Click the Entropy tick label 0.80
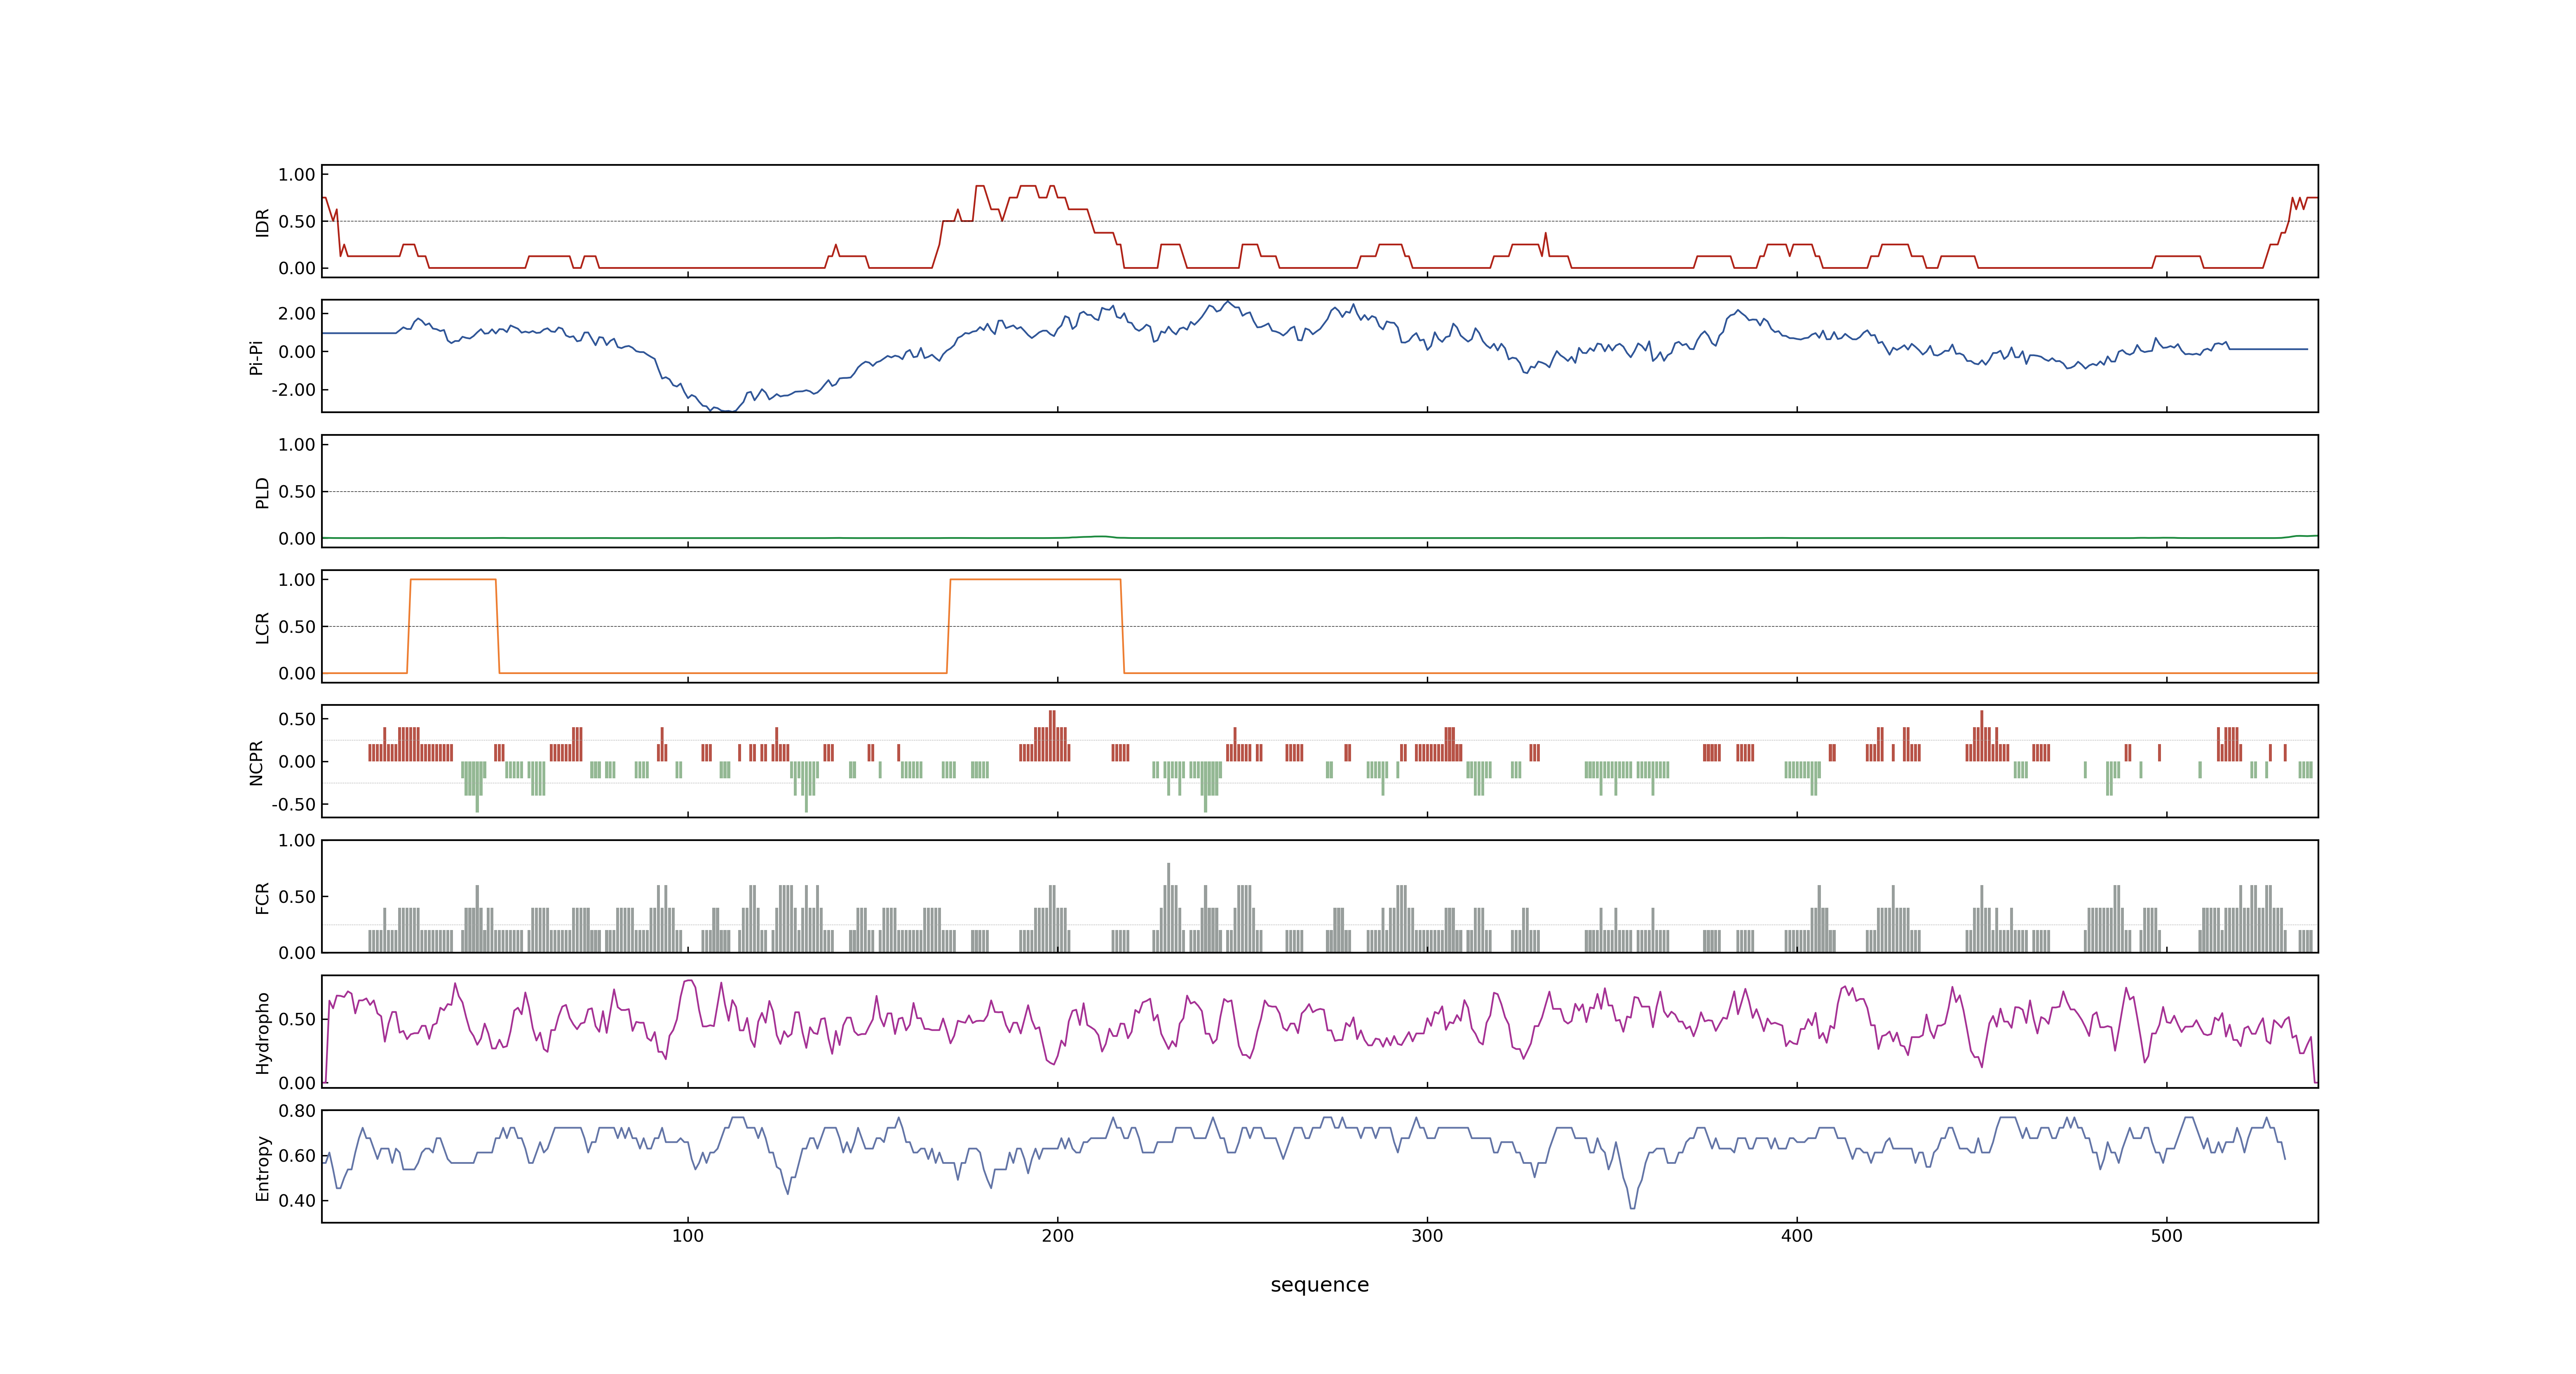This screenshot has width=2576, height=1374. point(297,1110)
